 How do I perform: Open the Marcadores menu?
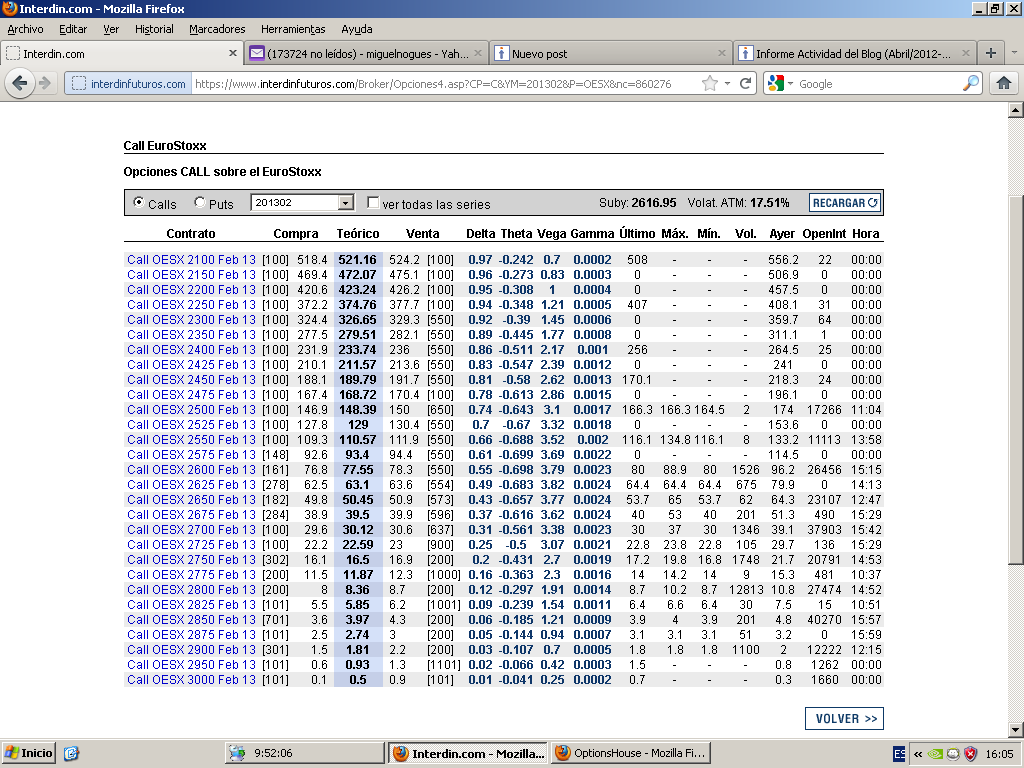click(218, 29)
